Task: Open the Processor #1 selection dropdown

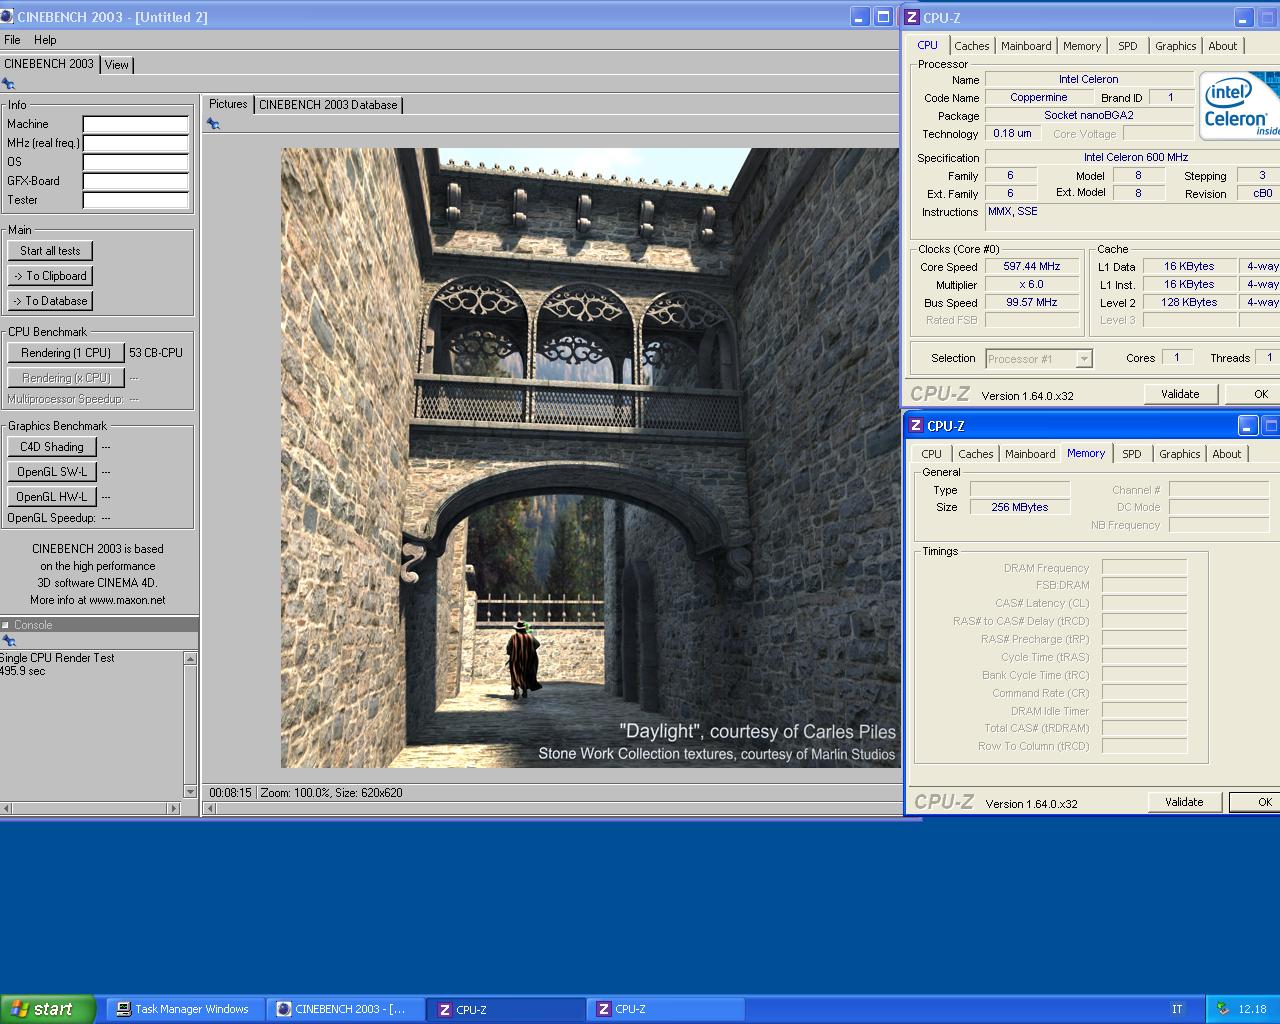Action: [x=1038, y=358]
